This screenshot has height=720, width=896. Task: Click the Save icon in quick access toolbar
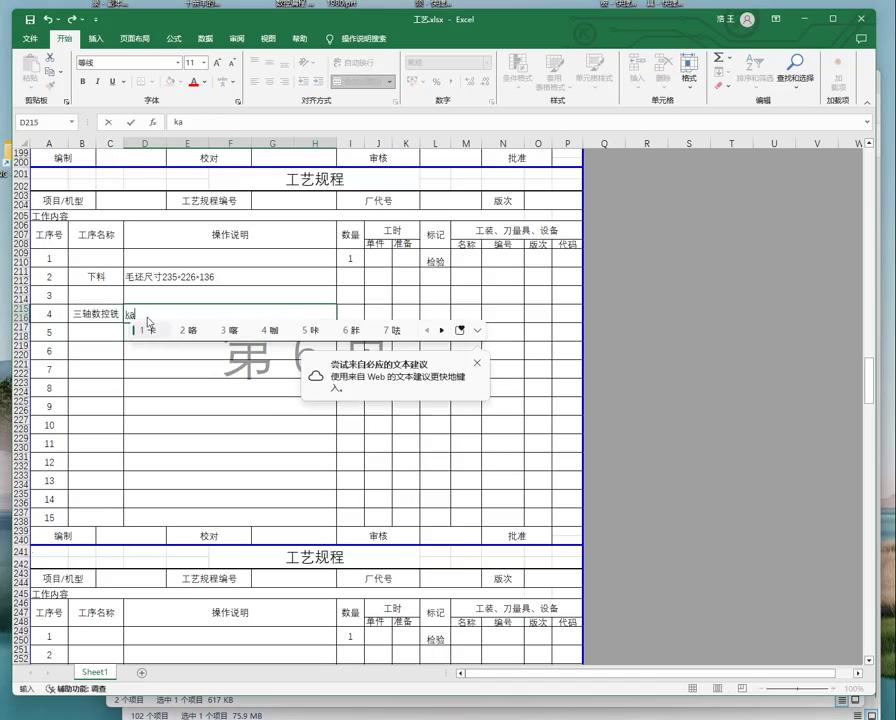point(30,19)
